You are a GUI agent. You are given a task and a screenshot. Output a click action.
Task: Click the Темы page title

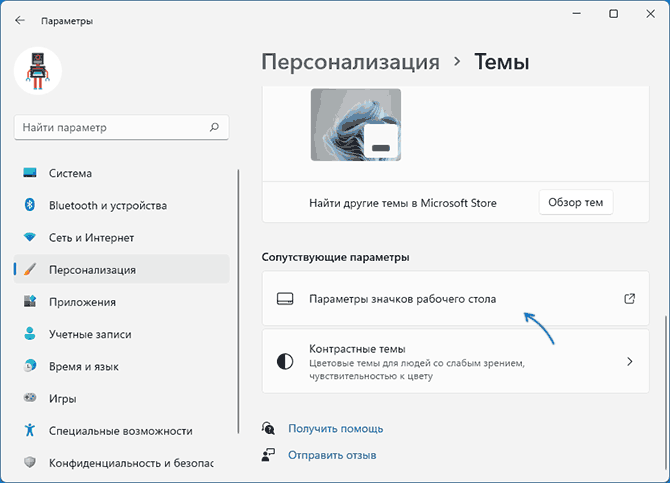click(x=502, y=62)
